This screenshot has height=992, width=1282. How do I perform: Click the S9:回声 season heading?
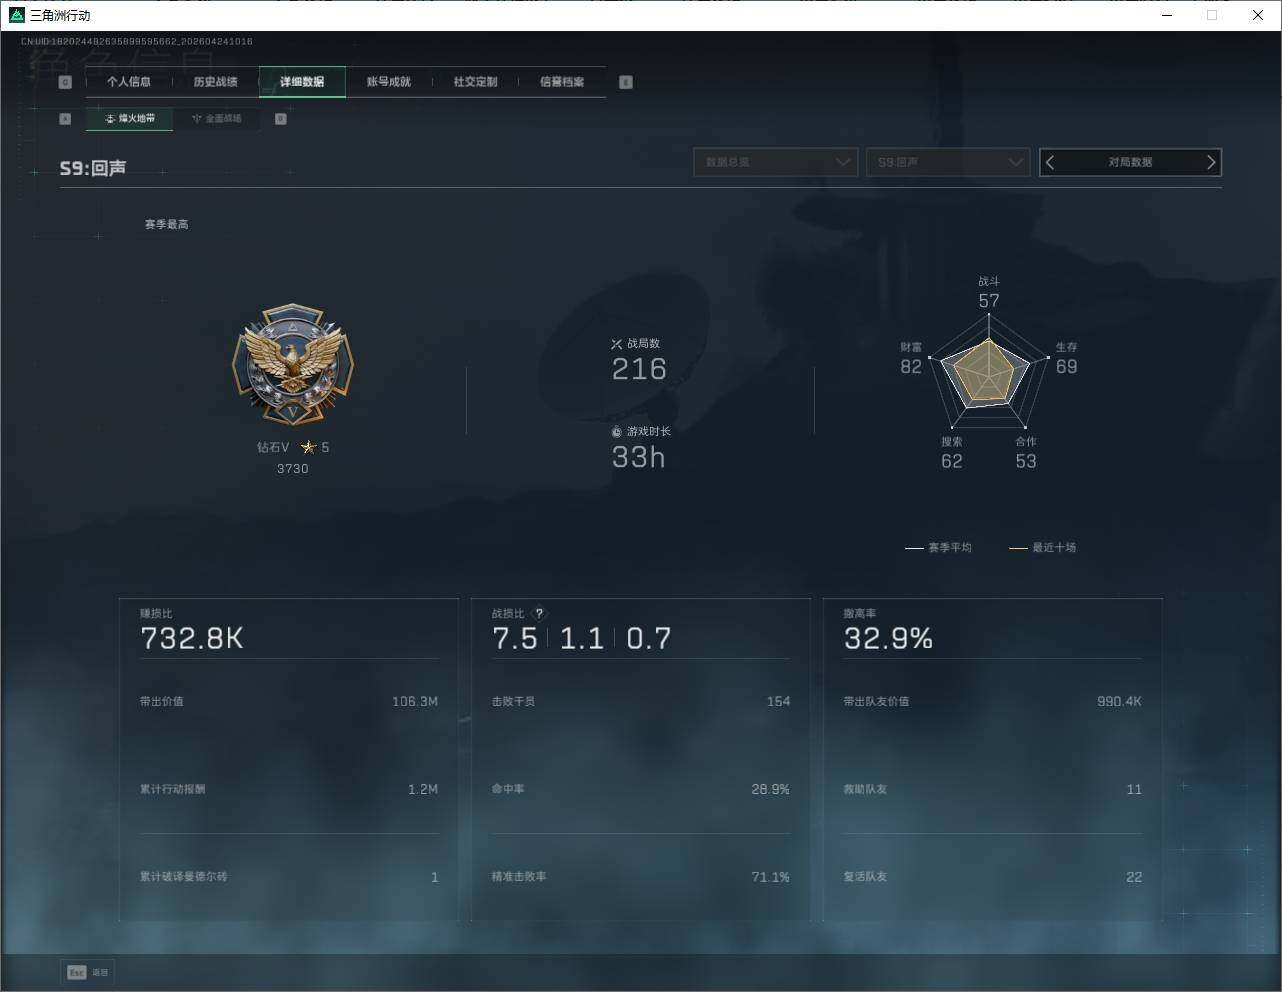pos(93,168)
